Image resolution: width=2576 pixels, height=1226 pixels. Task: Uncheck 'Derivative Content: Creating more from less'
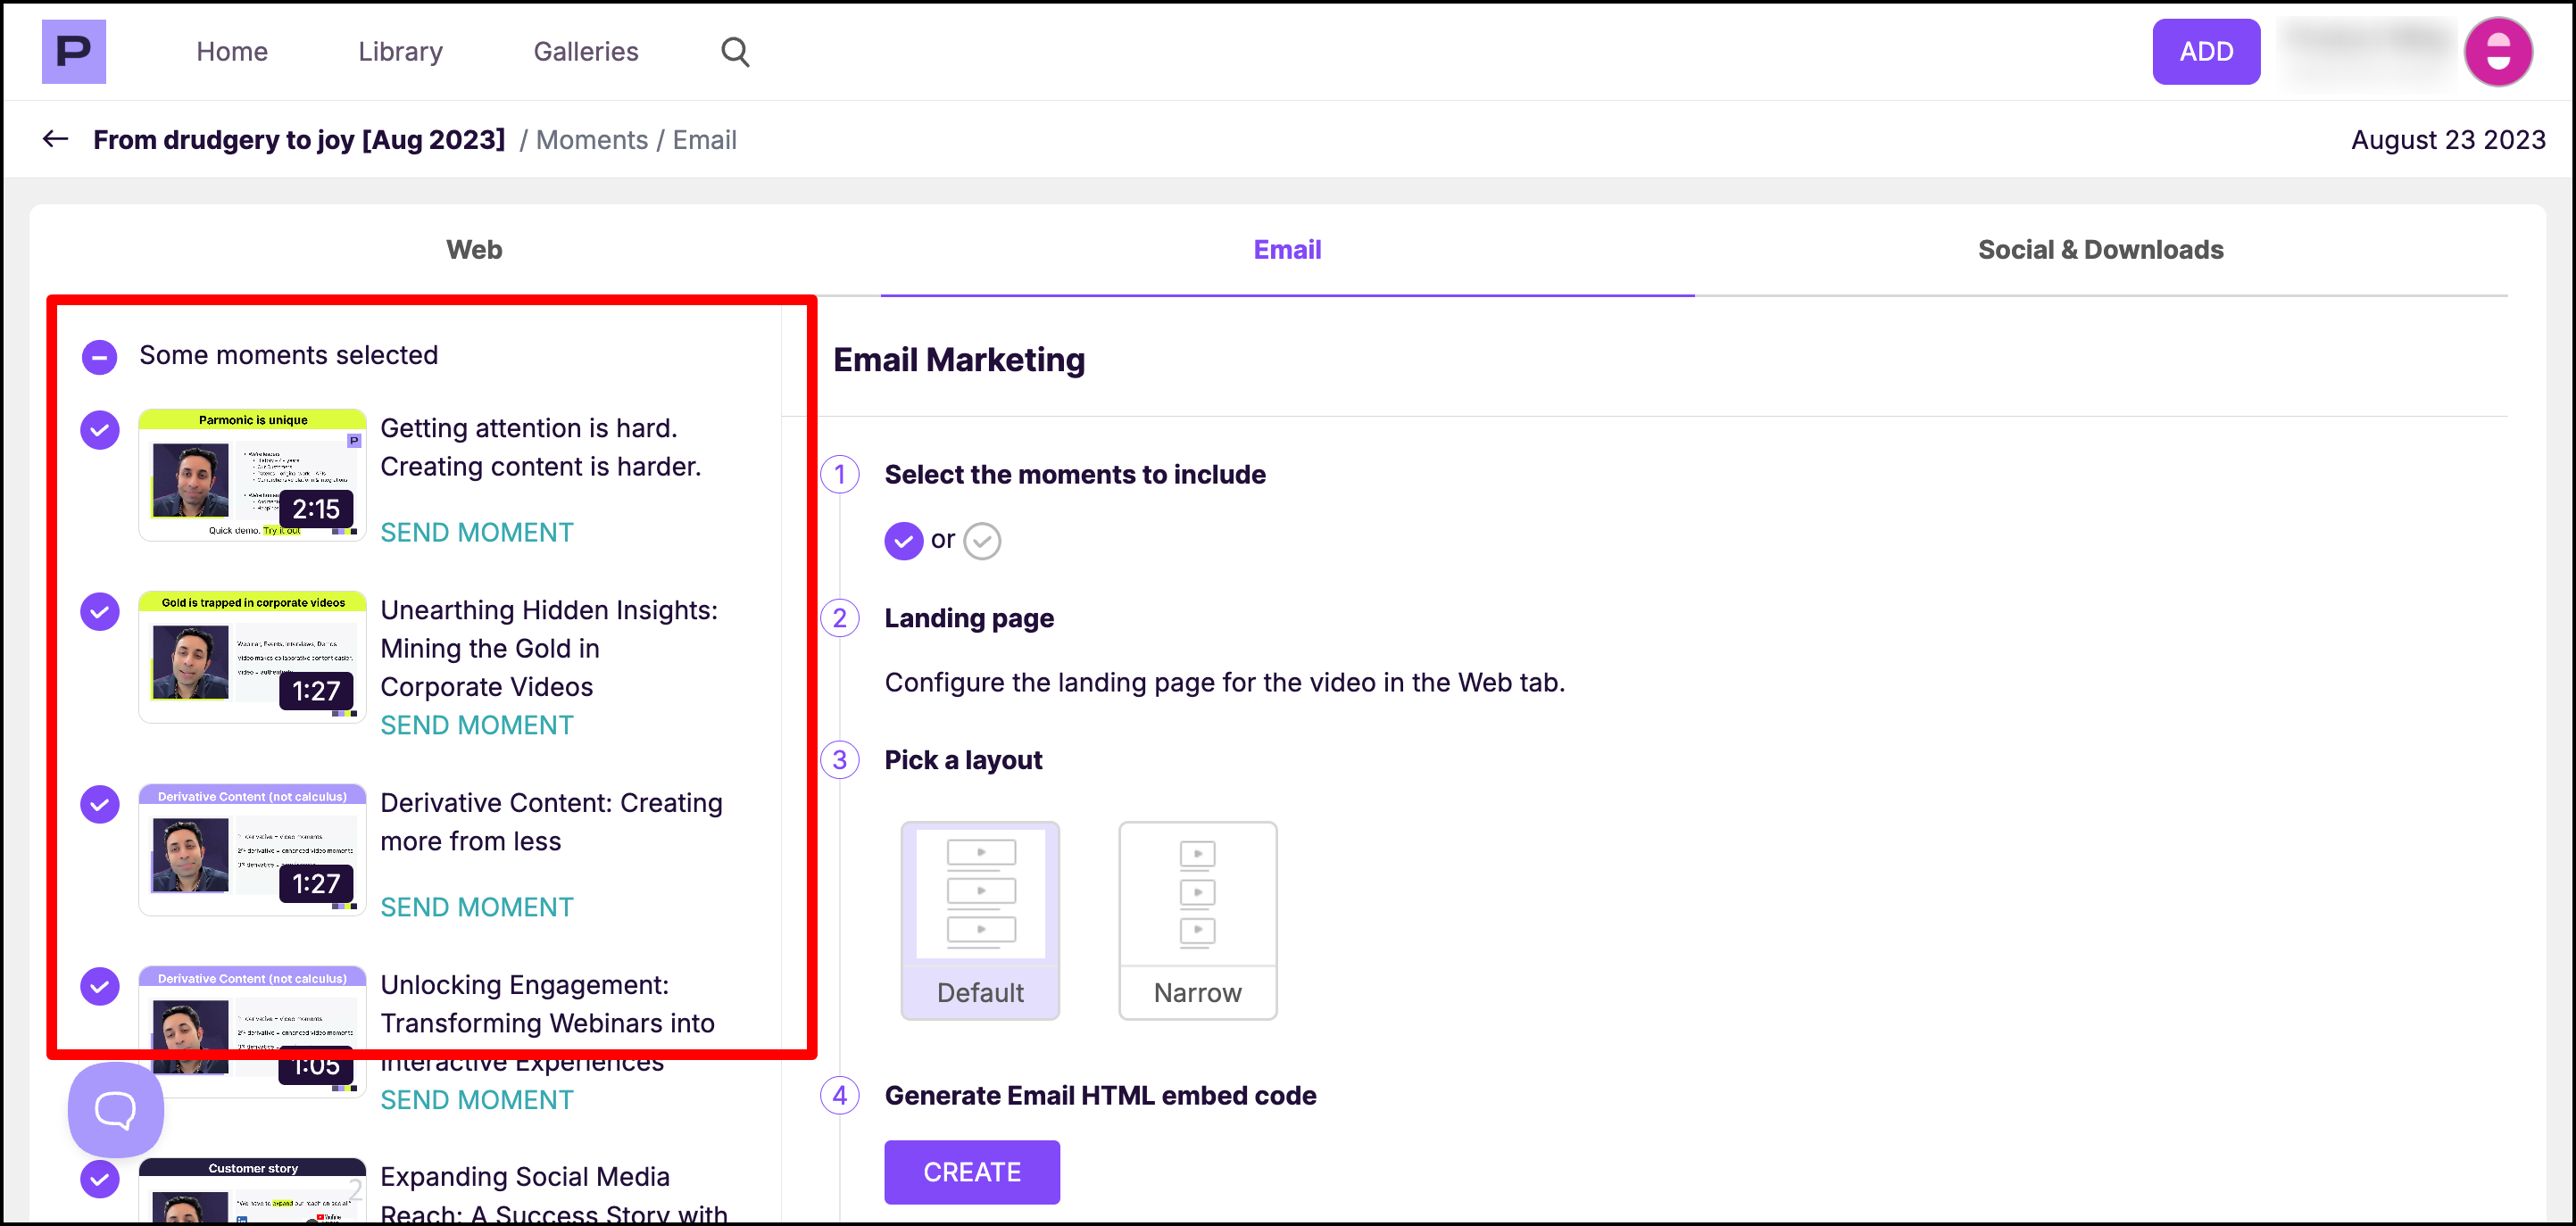click(x=99, y=804)
